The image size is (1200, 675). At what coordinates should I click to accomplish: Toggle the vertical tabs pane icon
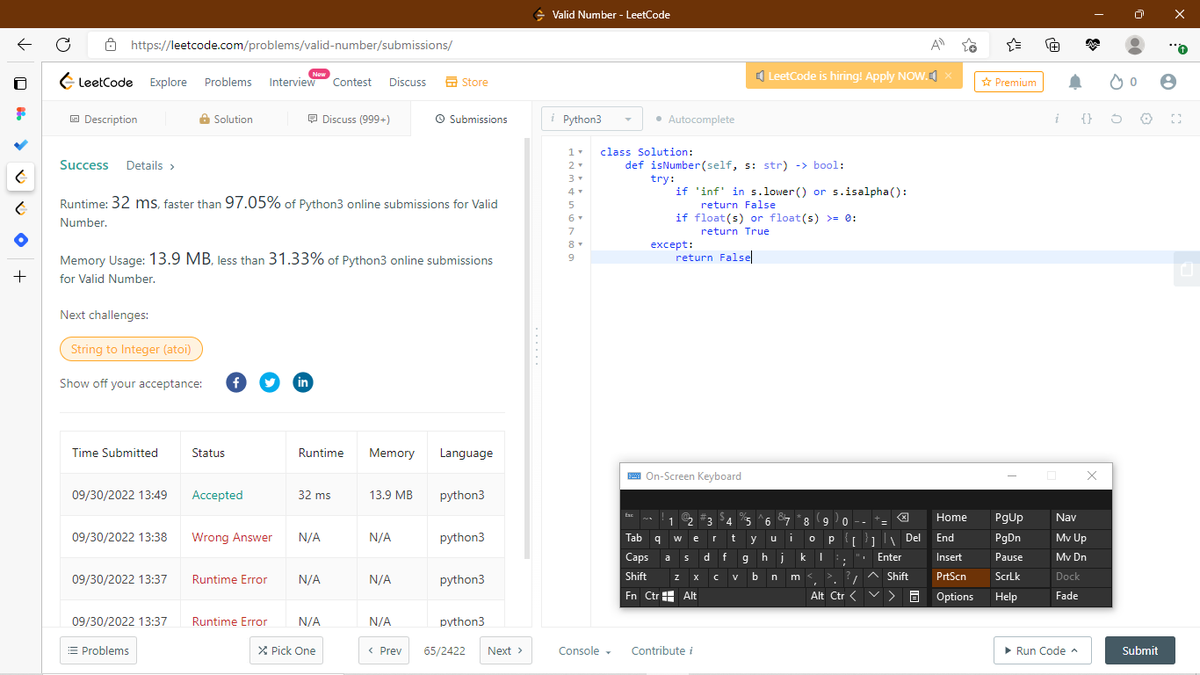click(21, 83)
